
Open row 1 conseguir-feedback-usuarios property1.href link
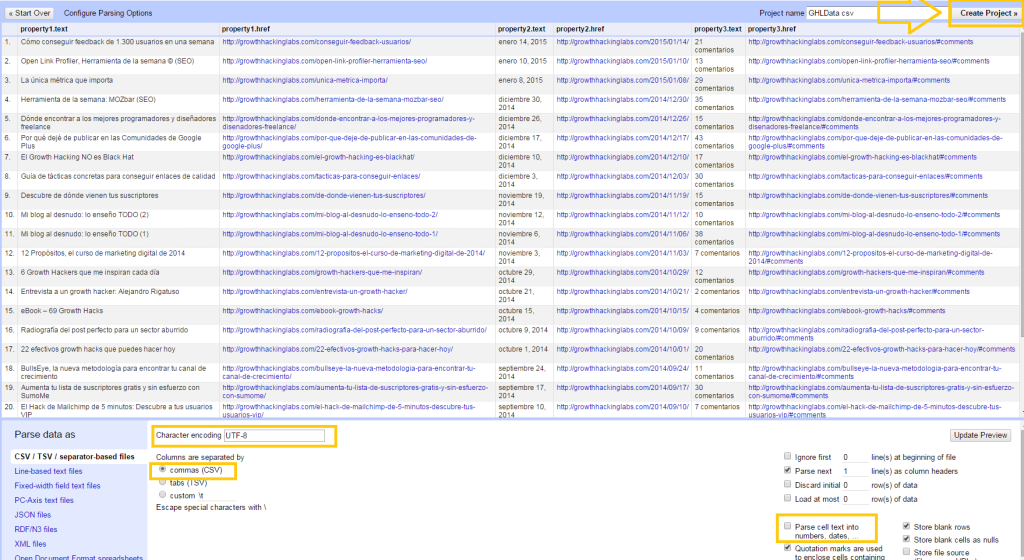pos(317,42)
